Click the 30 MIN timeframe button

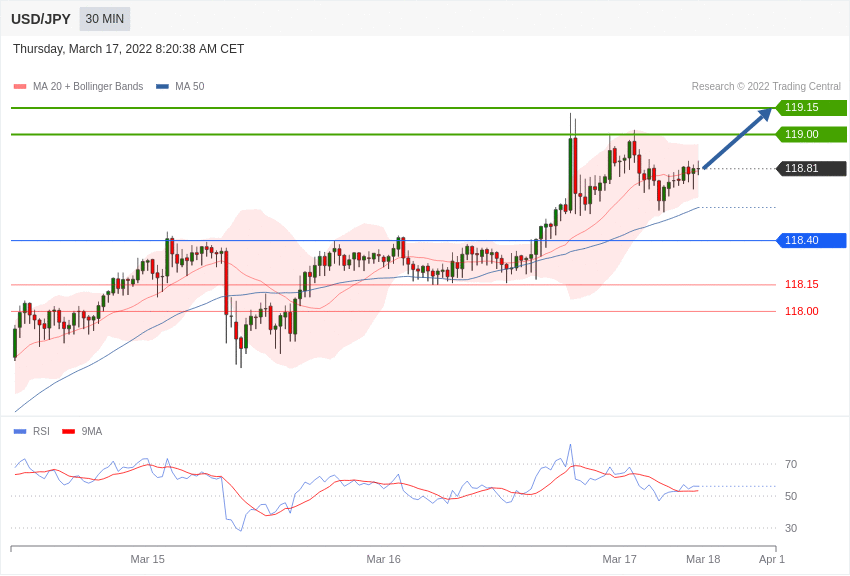tap(105, 19)
